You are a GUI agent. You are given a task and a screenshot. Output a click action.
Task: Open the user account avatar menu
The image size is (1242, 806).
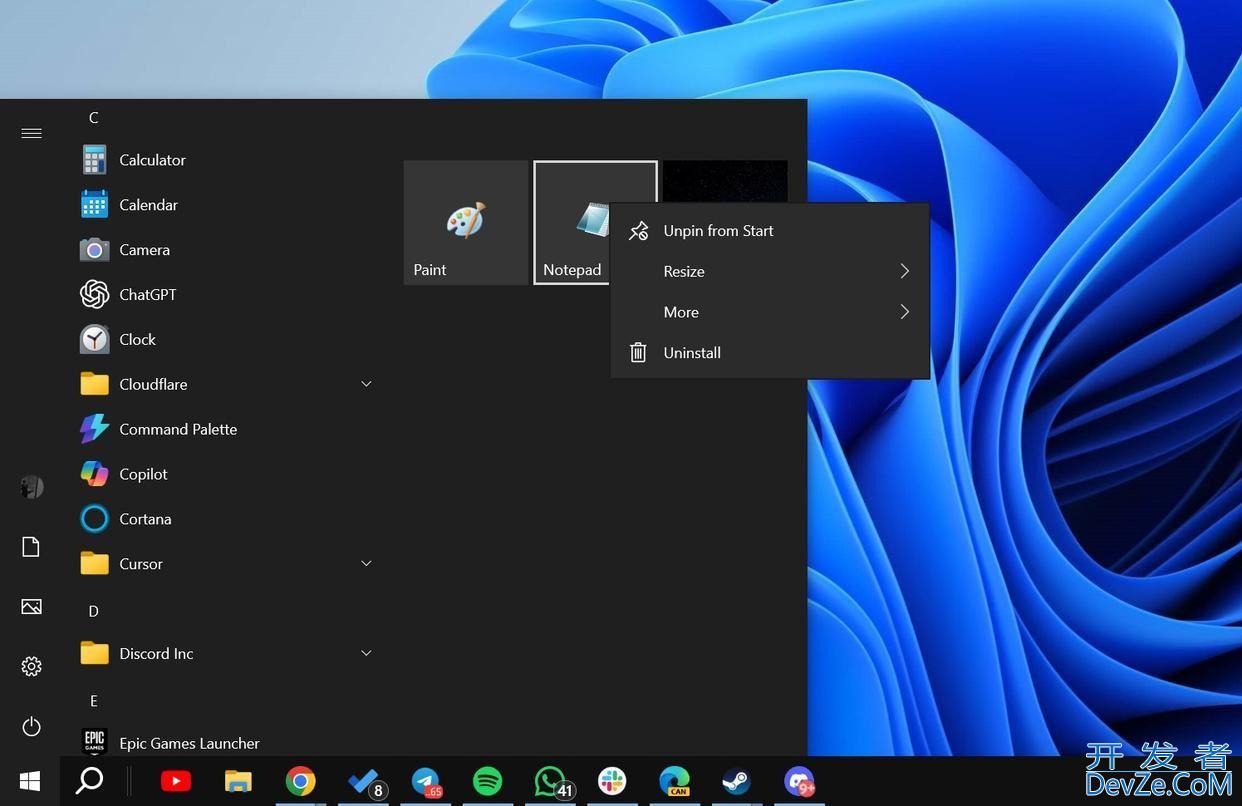[31, 487]
